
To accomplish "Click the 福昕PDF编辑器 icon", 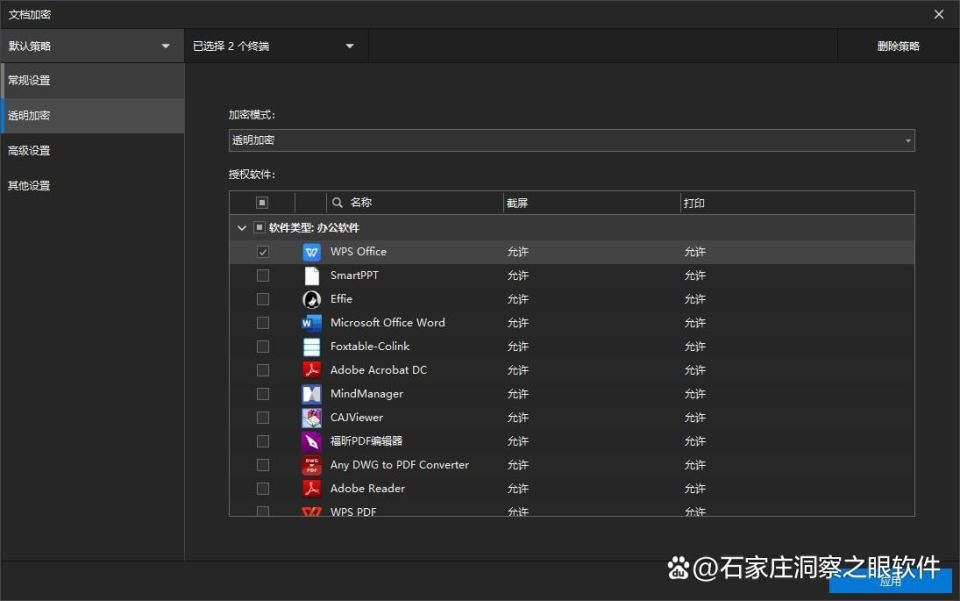I will click(312, 441).
